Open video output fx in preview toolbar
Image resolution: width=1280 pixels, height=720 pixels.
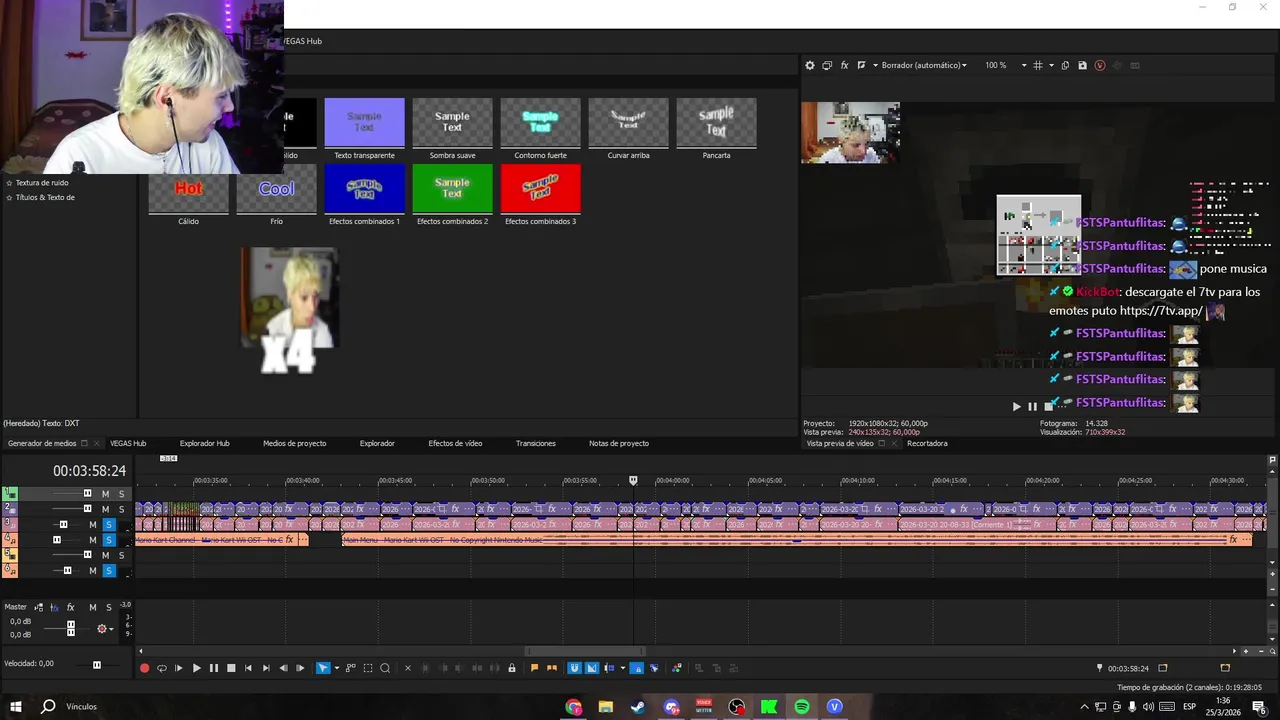click(x=844, y=65)
